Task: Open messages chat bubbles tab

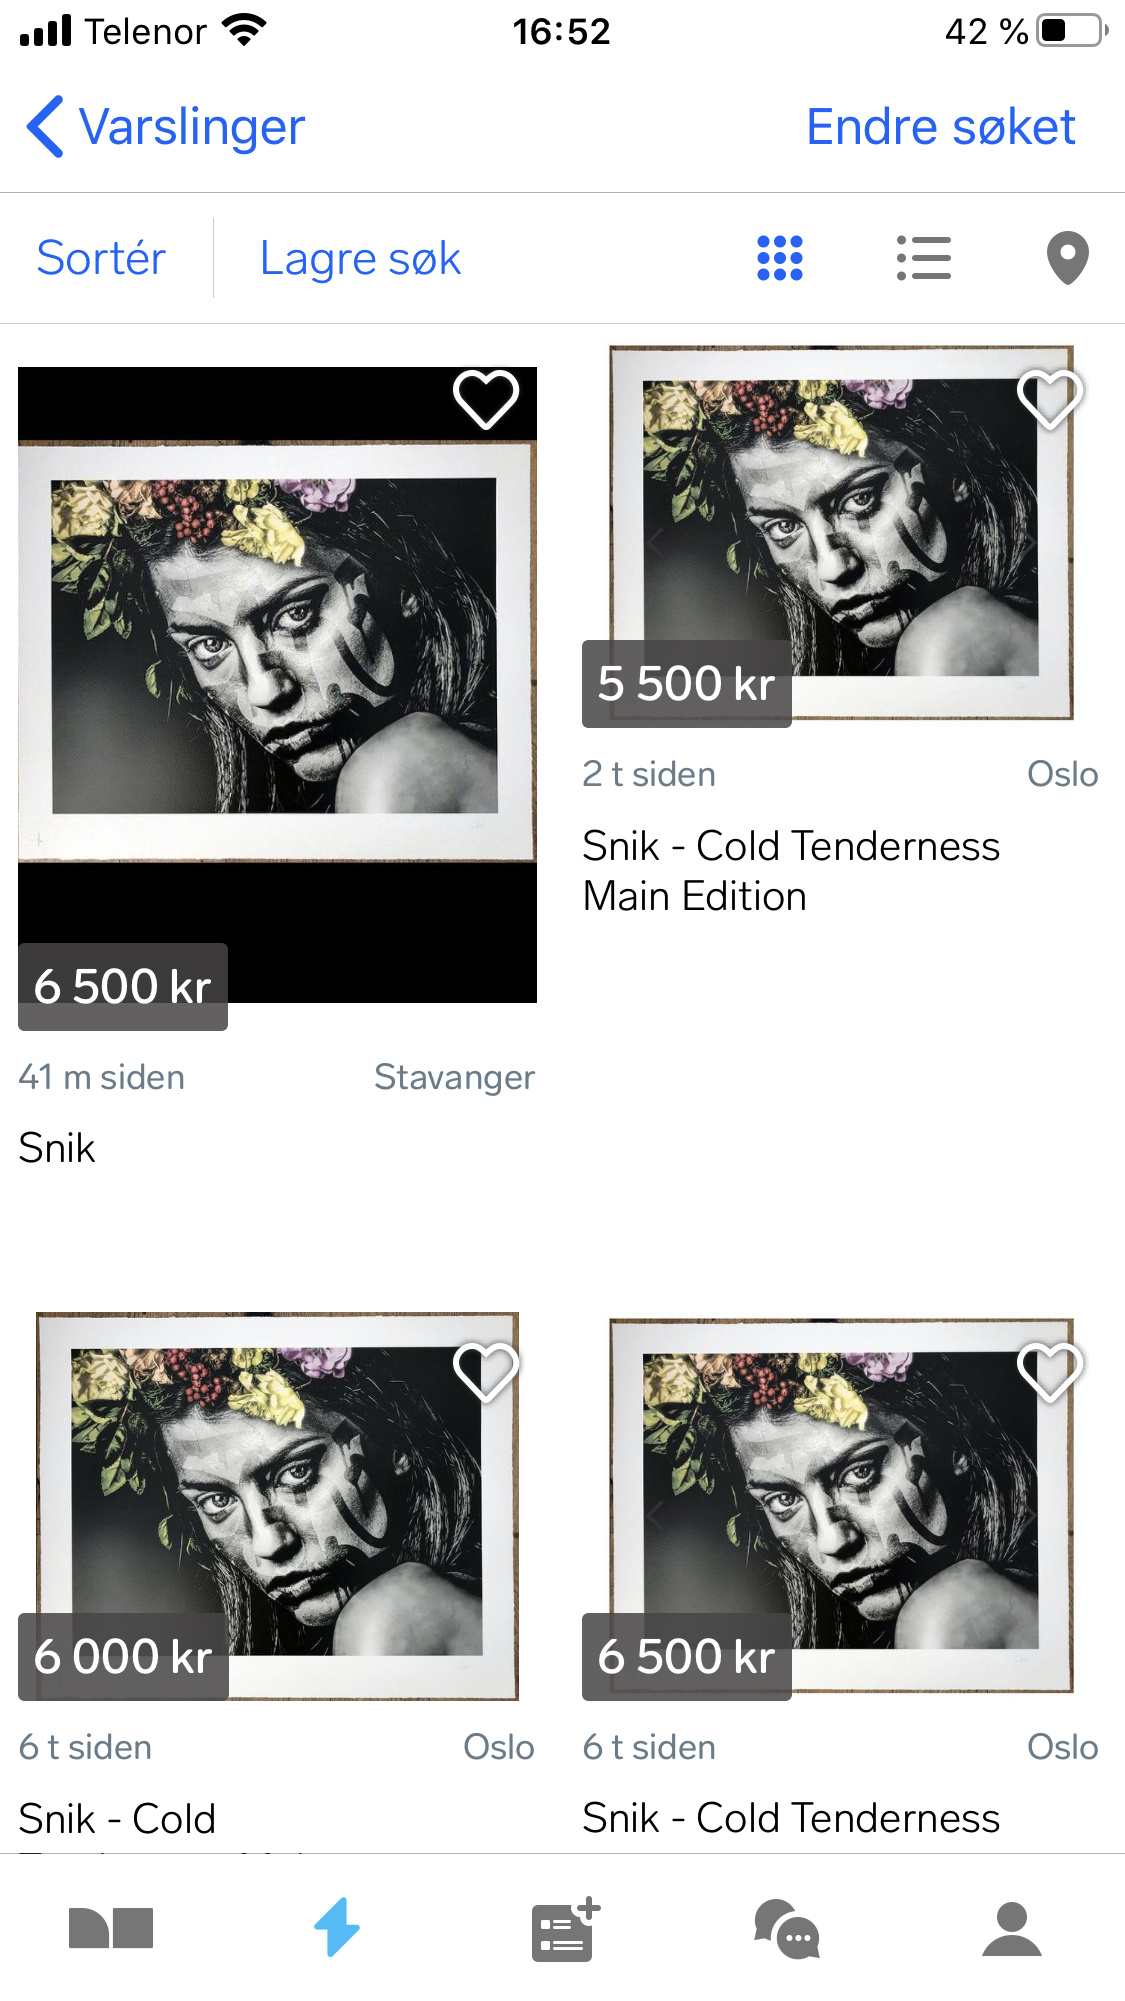Action: point(787,1929)
